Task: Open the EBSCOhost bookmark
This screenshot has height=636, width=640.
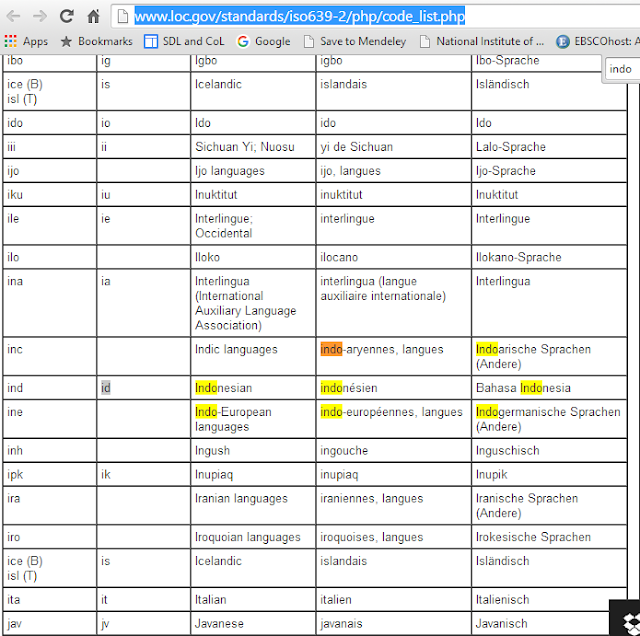Action: click(x=598, y=41)
